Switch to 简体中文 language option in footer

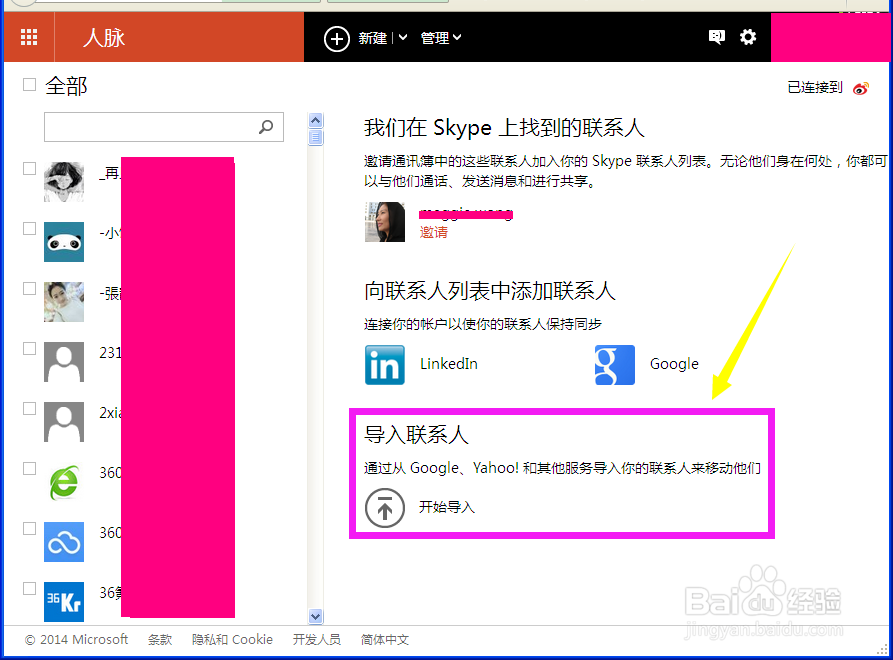tap(385, 639)
